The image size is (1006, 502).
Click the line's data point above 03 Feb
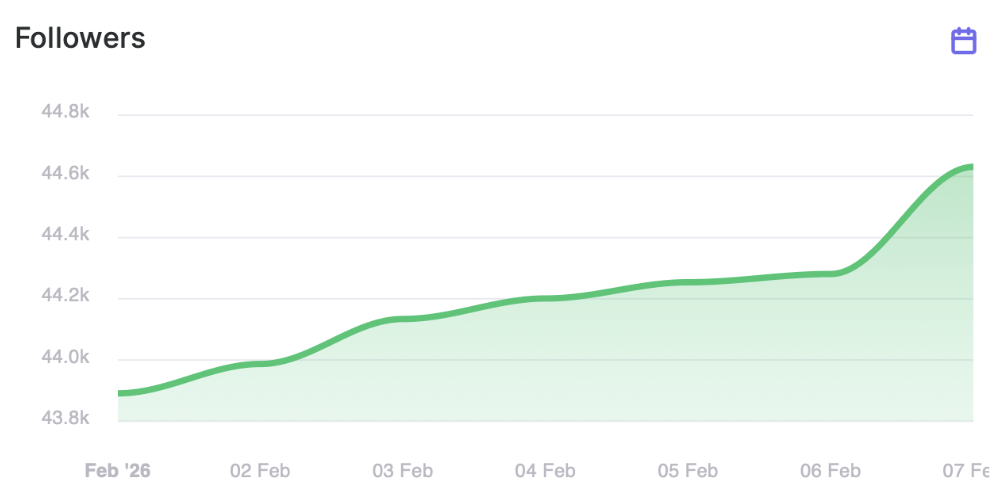403,319
